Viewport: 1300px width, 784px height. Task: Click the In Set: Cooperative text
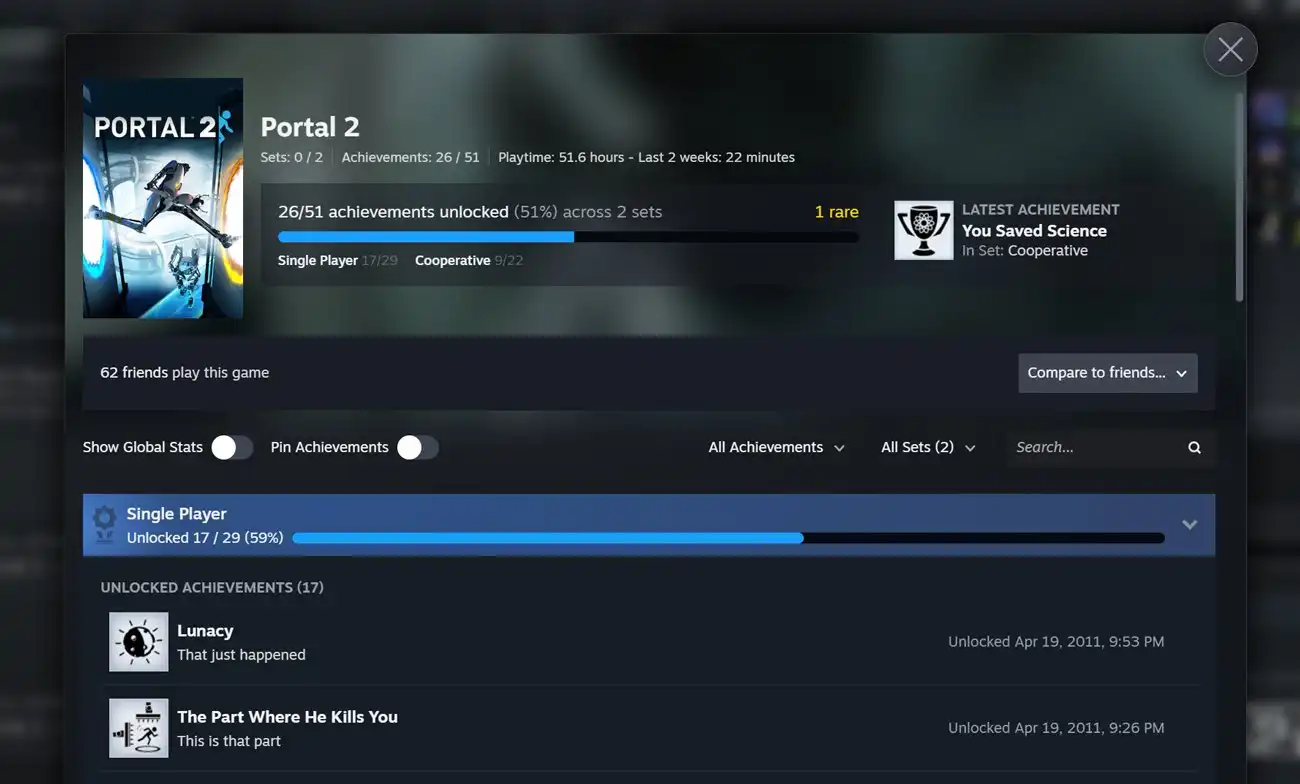(1025, 251)
